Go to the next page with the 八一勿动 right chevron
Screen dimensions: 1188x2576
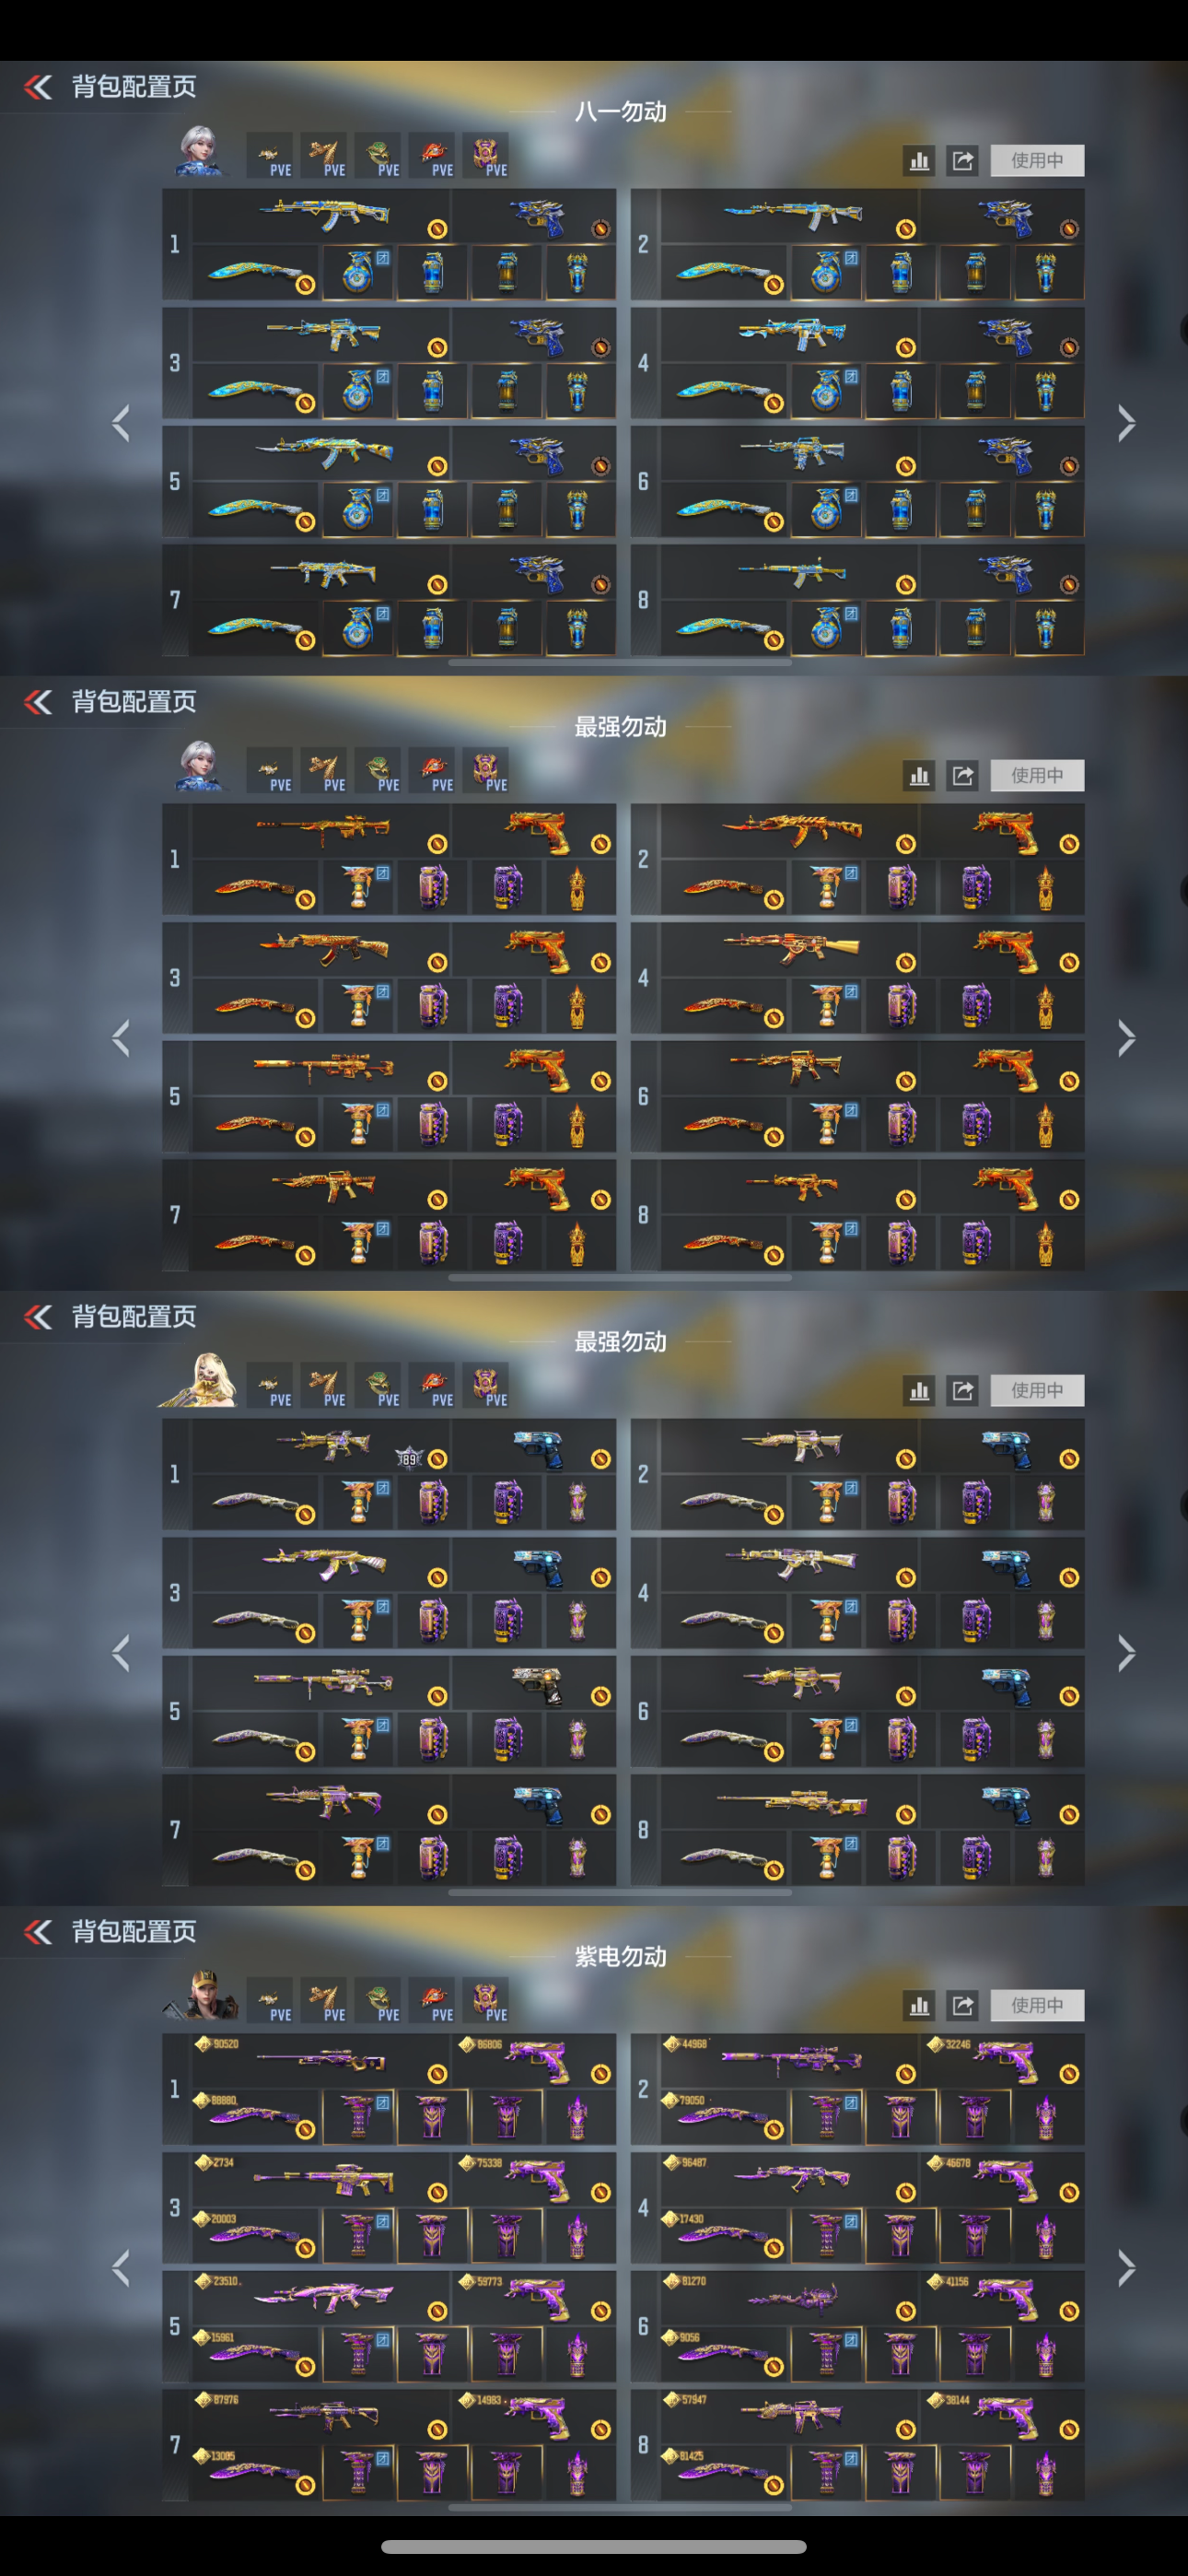click(1126, 423)
